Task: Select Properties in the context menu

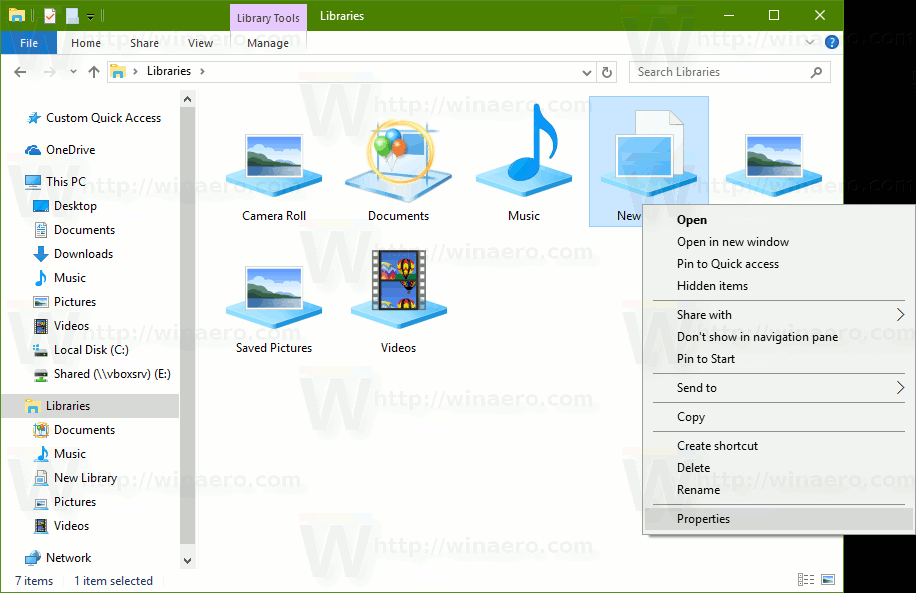Action: click(x=703, y=518)
